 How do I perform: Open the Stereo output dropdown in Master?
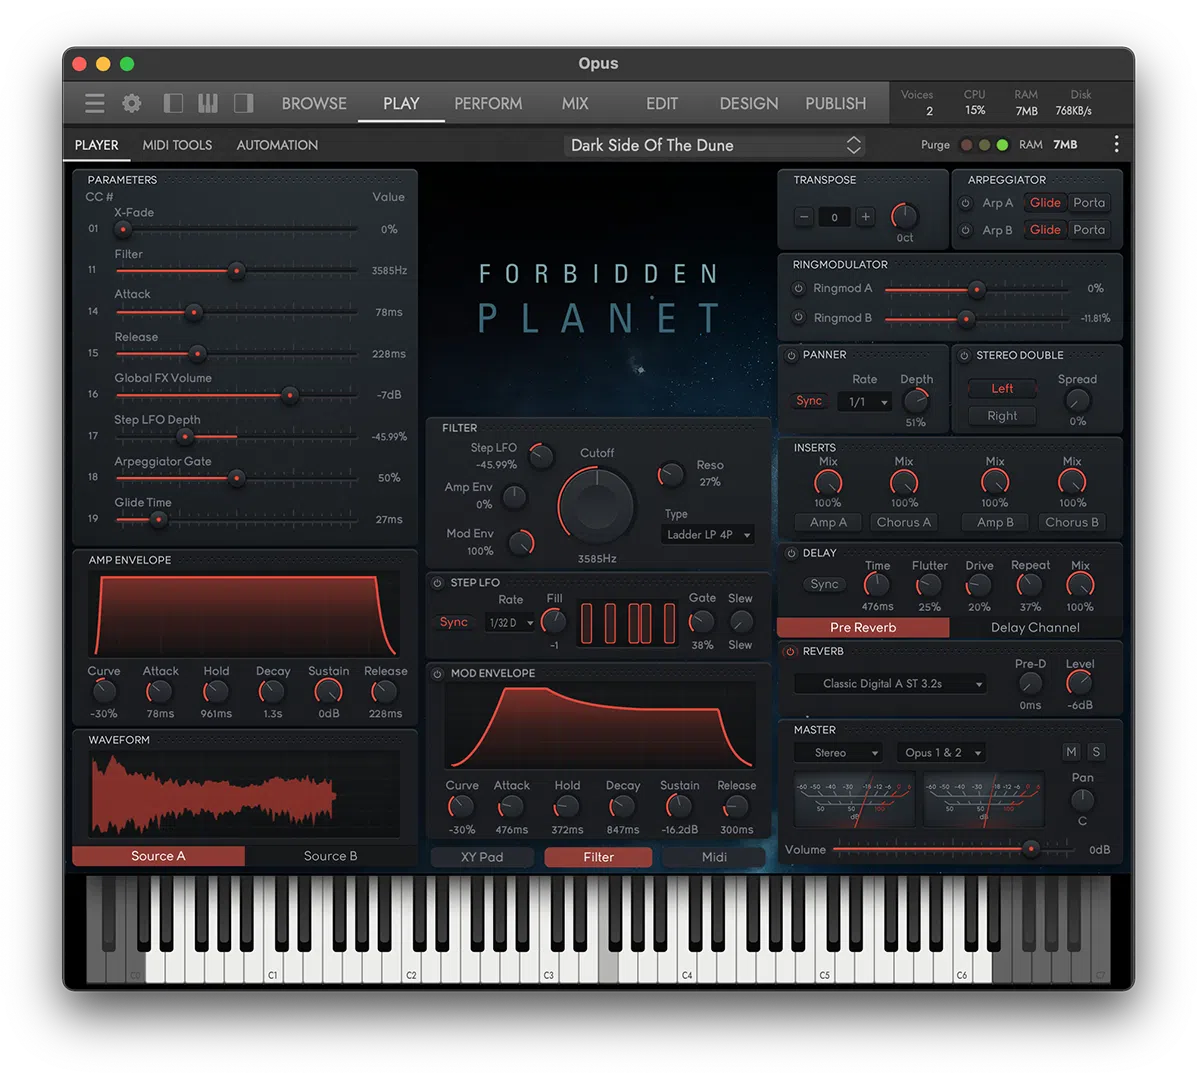838,752
